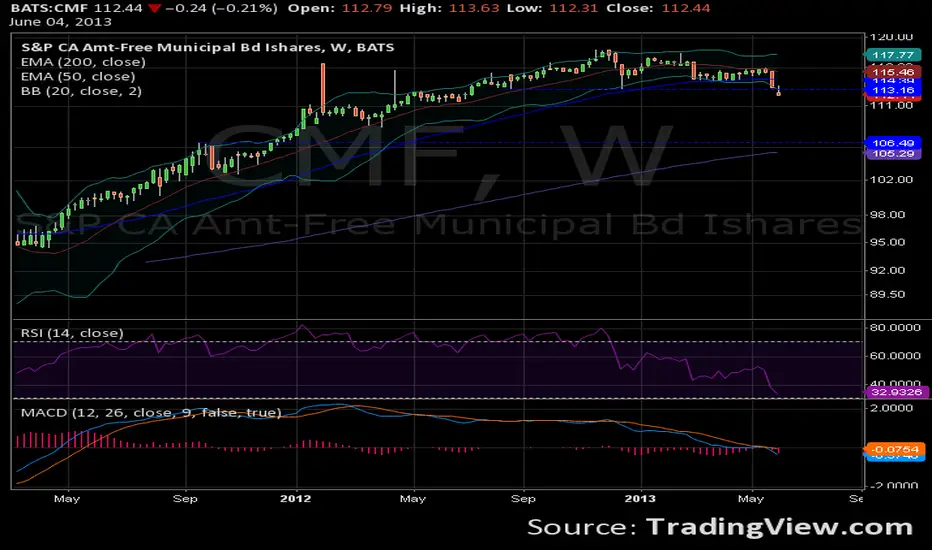Click the Open: 112.79 value

point(341,8)
